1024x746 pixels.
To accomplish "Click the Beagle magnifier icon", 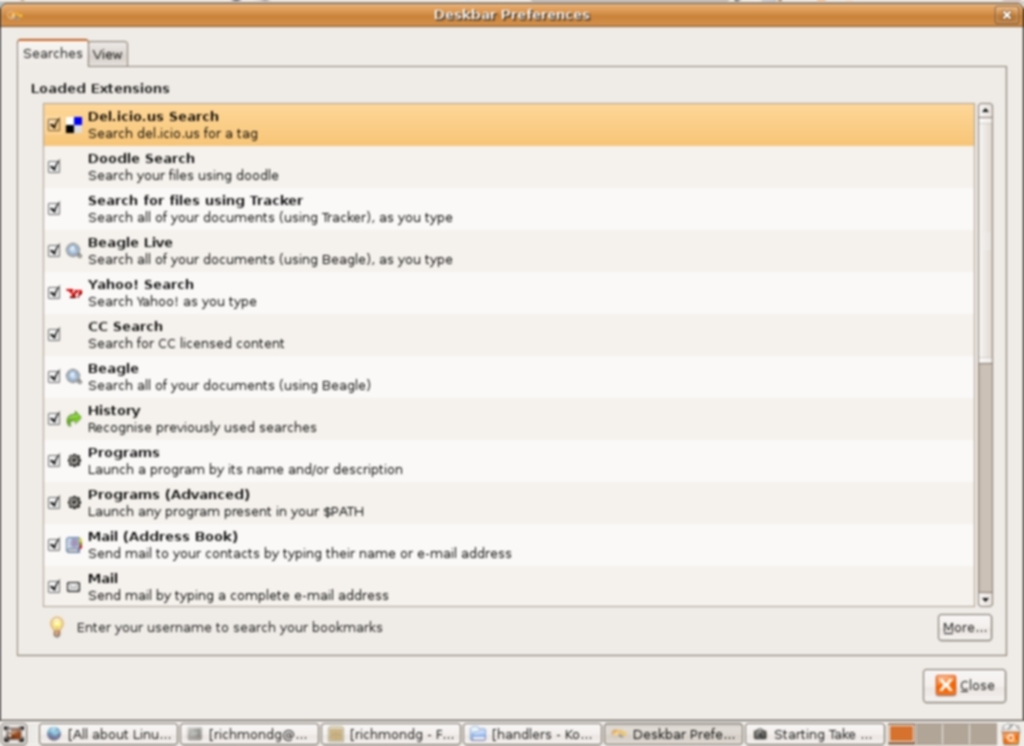I will pyautogui.click(x=74, y=377).
